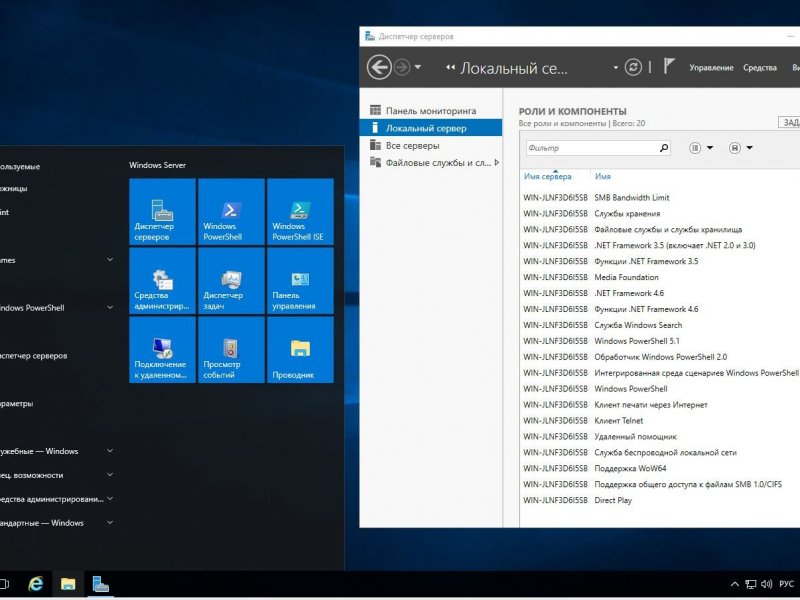Select the Службы хранения row
The height and width of the screenshot is (600, 800).
click(x=661, y=213)
